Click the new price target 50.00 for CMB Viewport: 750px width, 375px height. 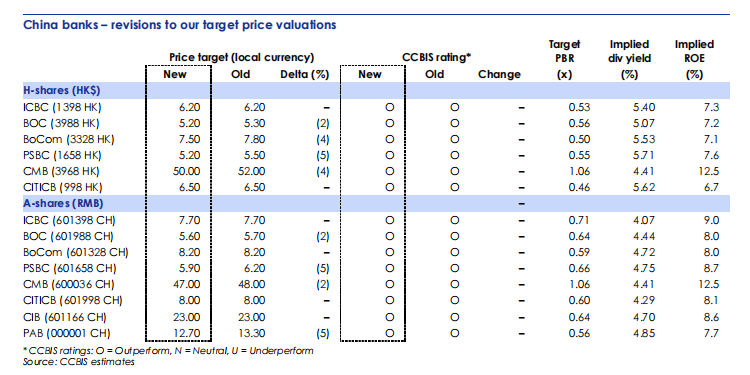(x=187, y=171)
